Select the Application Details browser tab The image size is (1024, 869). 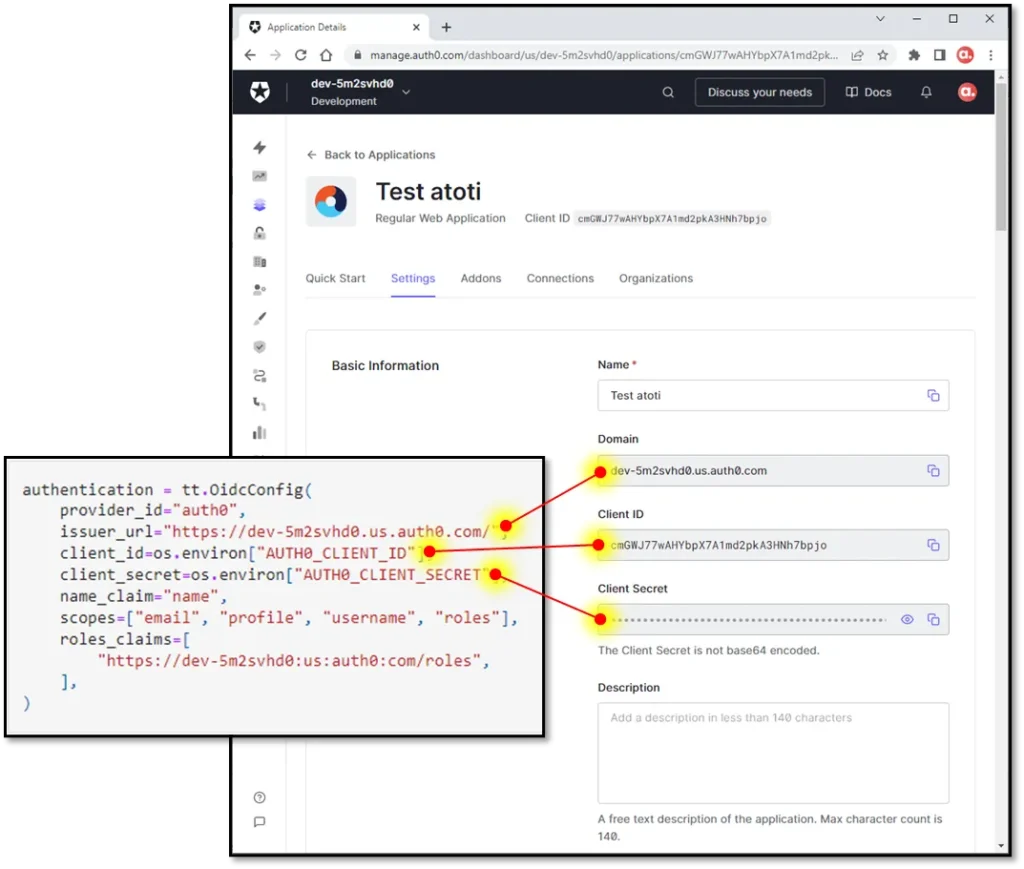pyautogui.click(x=333, y=27)
